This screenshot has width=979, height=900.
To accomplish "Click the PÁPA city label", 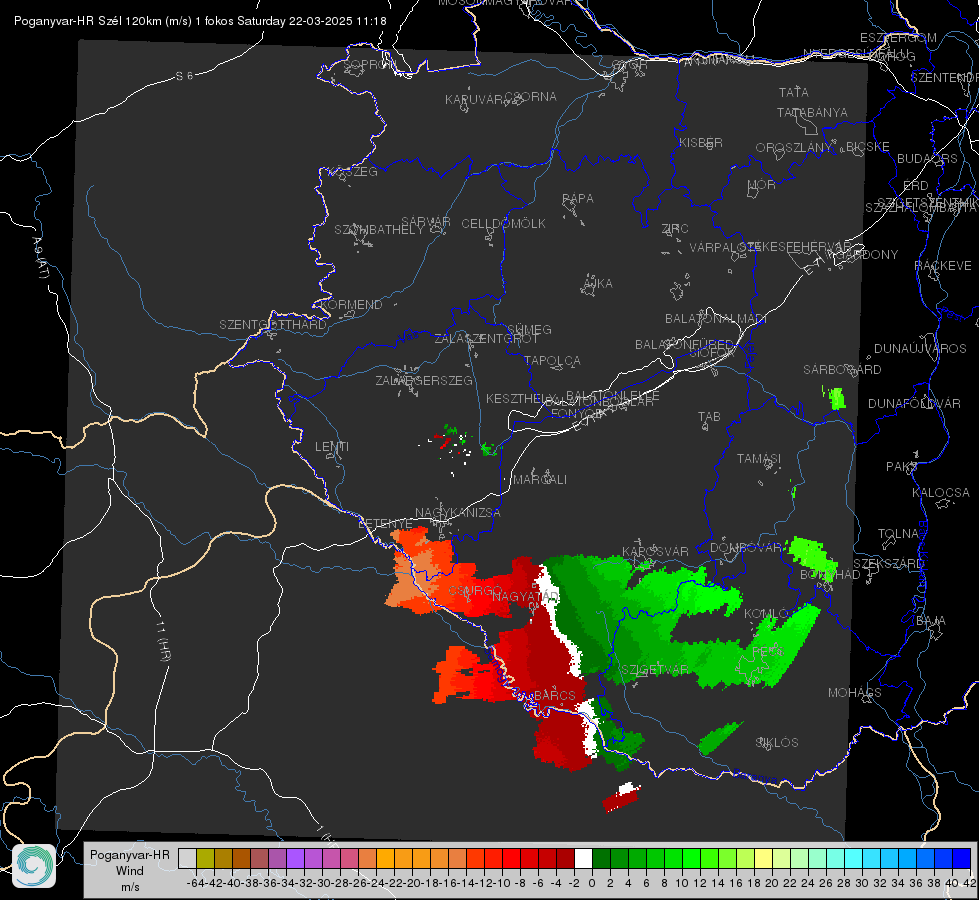I will [578, 199].
